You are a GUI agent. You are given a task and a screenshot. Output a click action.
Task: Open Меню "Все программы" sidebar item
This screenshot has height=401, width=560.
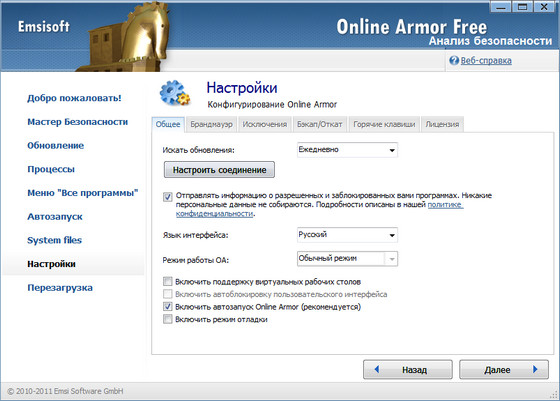82,193
